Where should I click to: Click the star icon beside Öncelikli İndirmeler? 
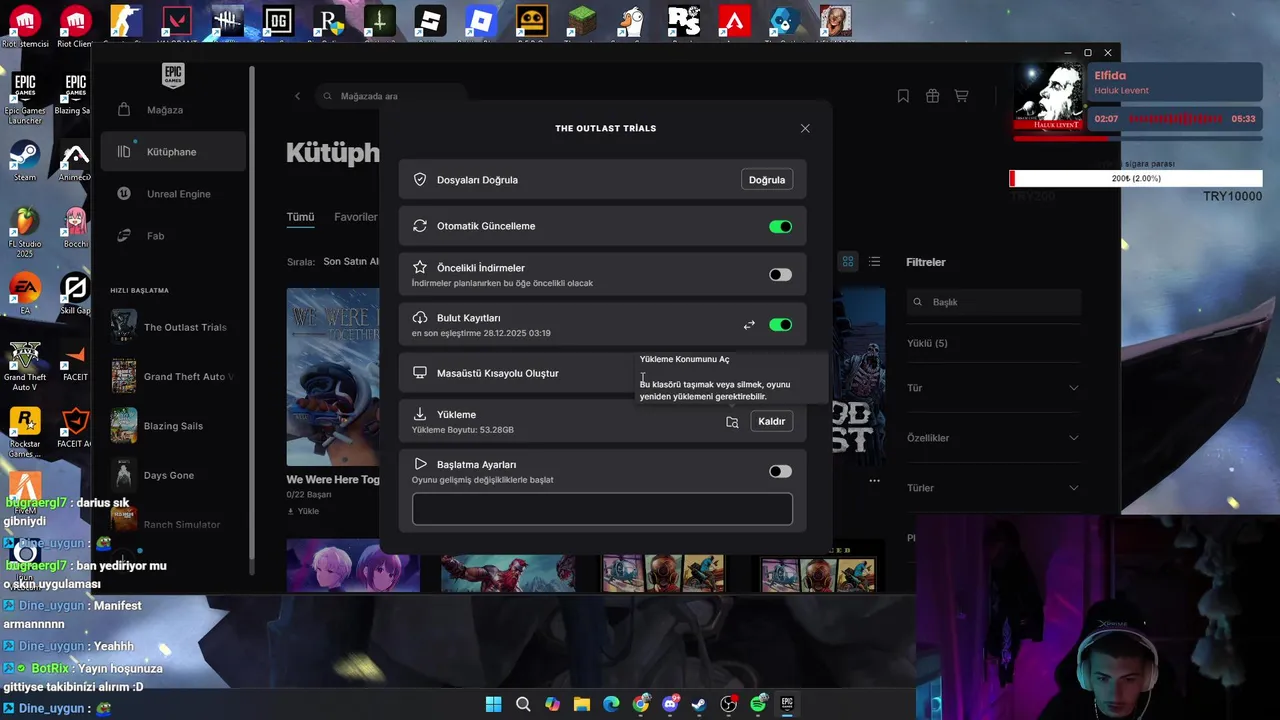click(x=420, y=267)
